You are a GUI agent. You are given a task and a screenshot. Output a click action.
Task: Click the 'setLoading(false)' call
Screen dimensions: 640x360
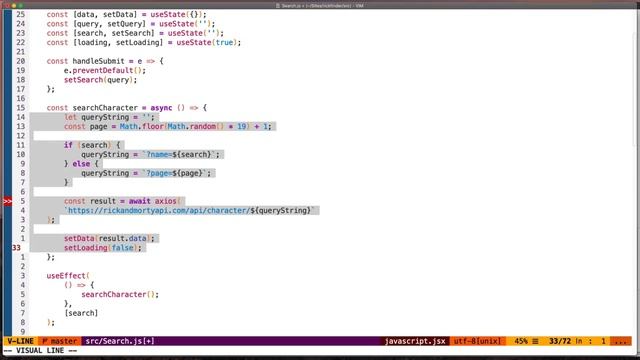[x=102, y=248]
